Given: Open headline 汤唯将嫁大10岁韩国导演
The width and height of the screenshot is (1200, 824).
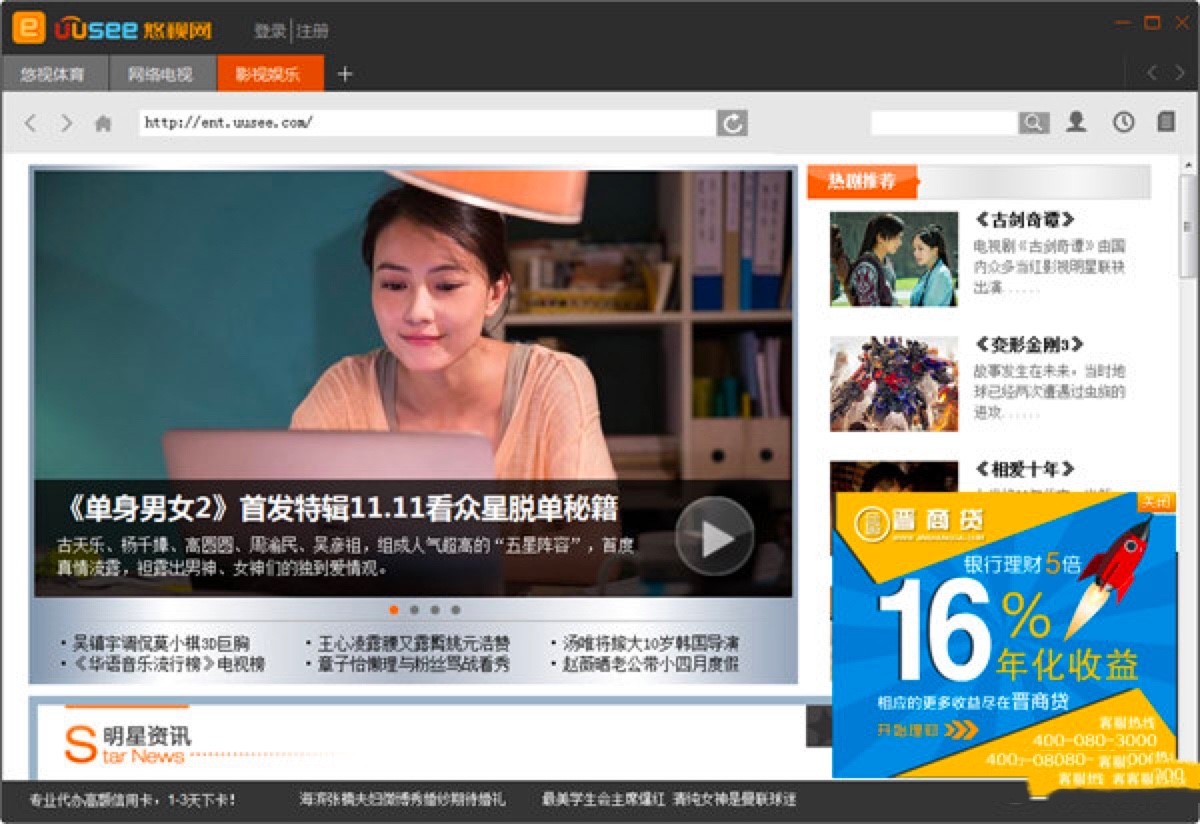Looking at the screenshot, I should tap(651, 643).
